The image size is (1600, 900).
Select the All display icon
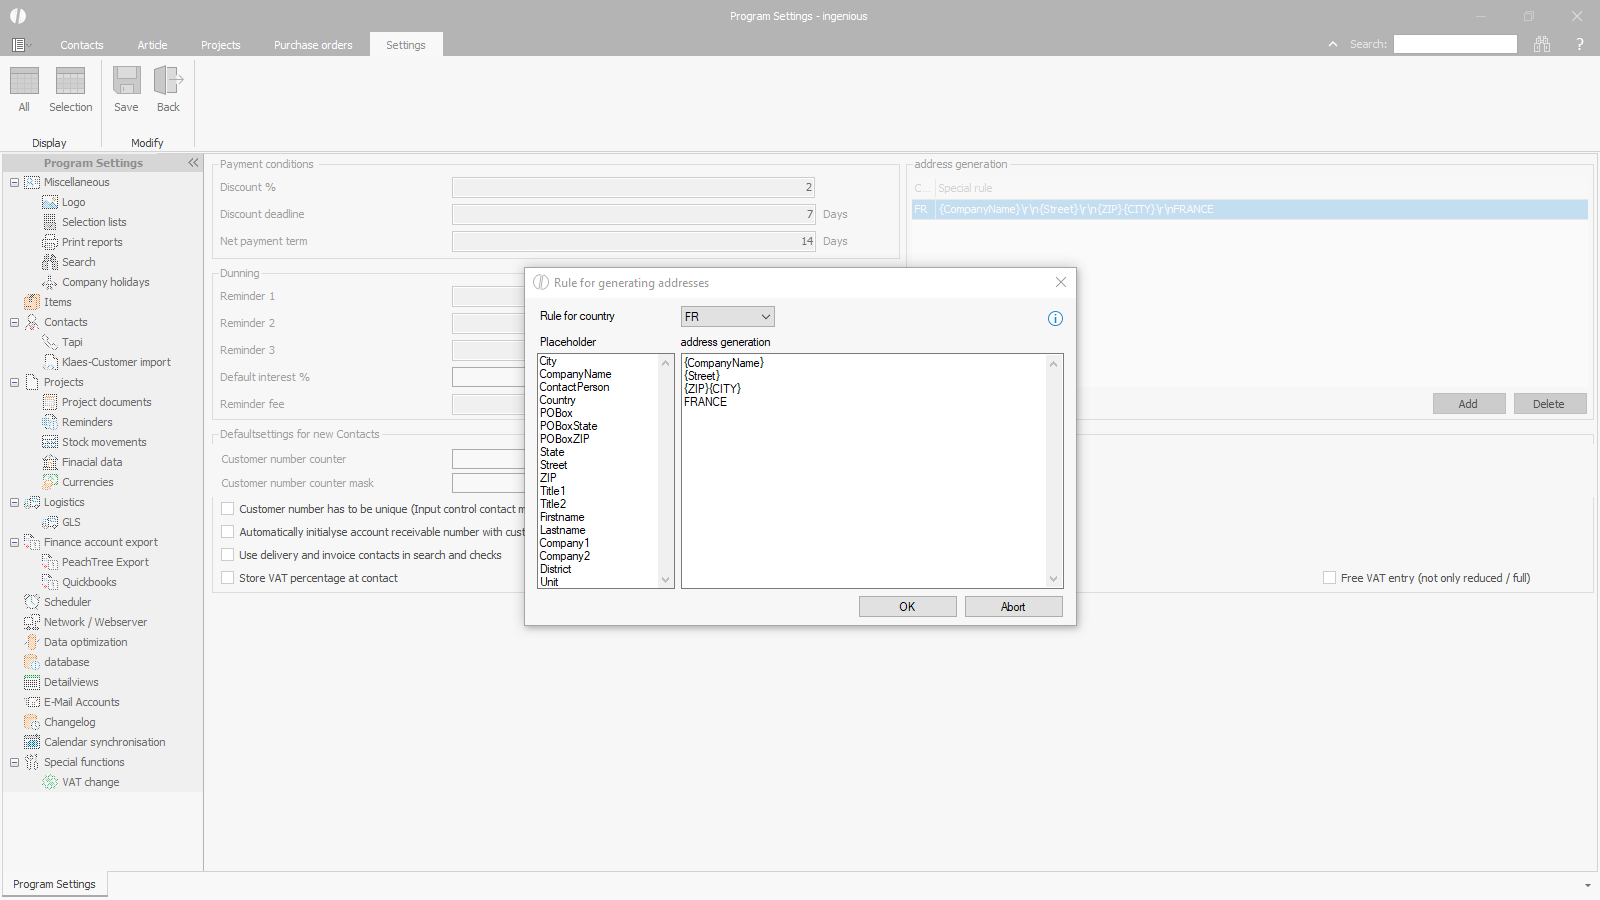click(x=24, y=82)
